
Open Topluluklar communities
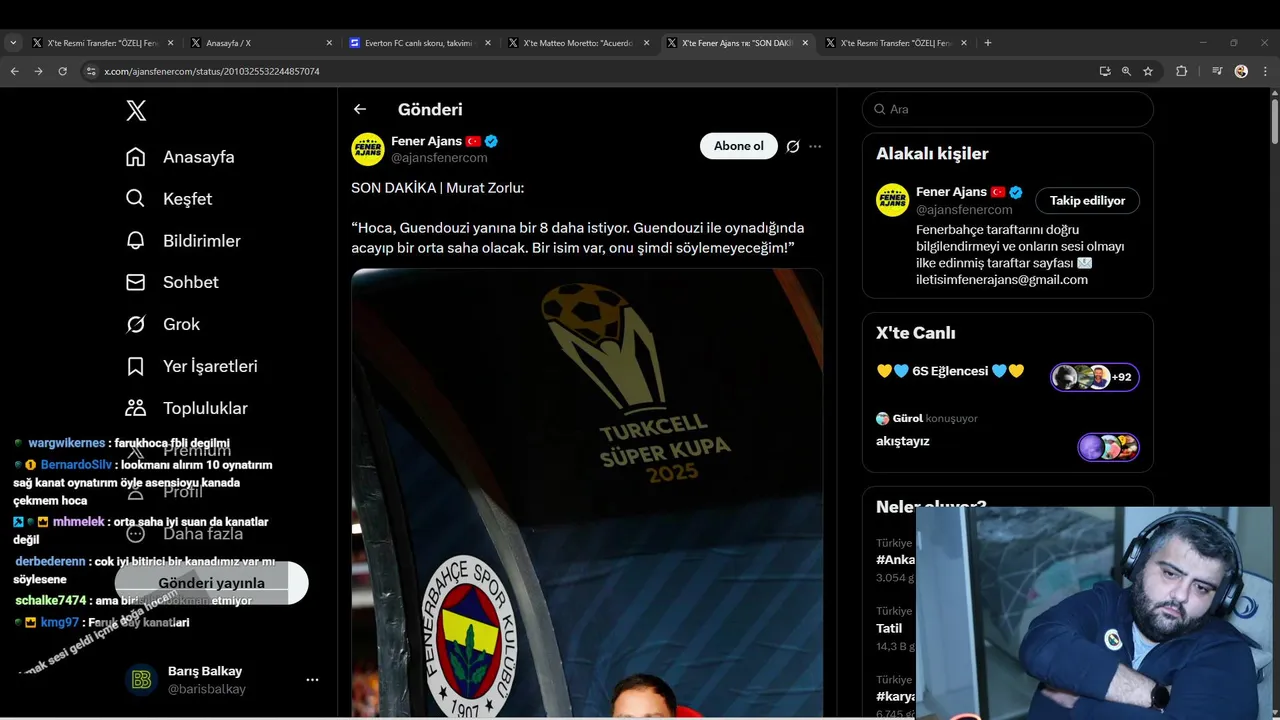coord(186,409)
